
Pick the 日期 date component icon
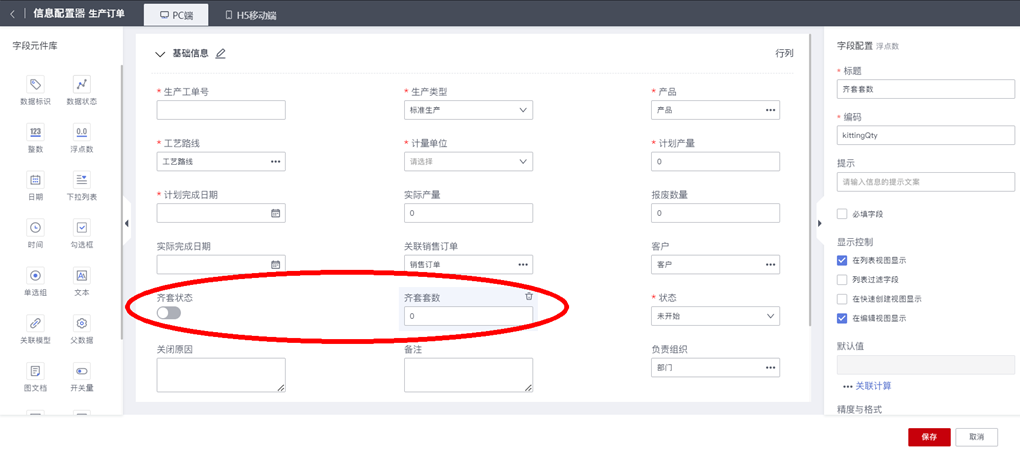click(x=35, y=180)
